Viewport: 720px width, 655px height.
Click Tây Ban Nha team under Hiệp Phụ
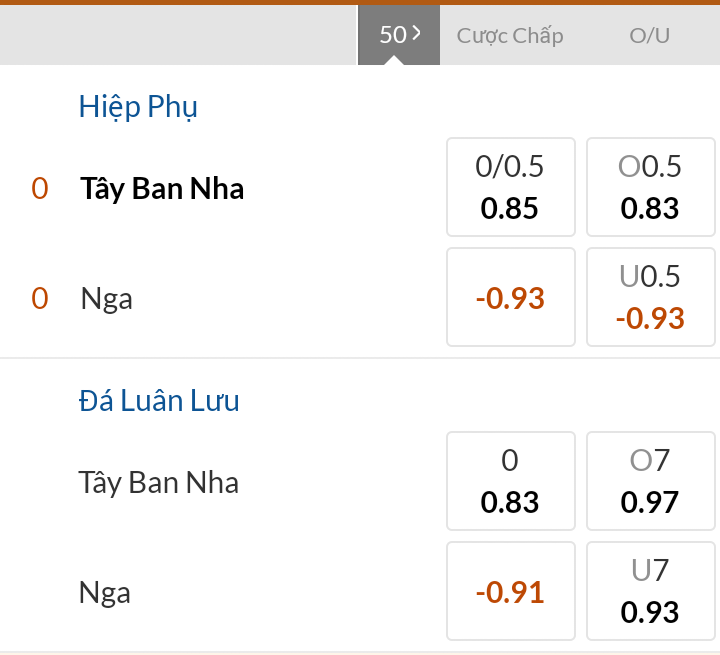[x=162, y=189]
